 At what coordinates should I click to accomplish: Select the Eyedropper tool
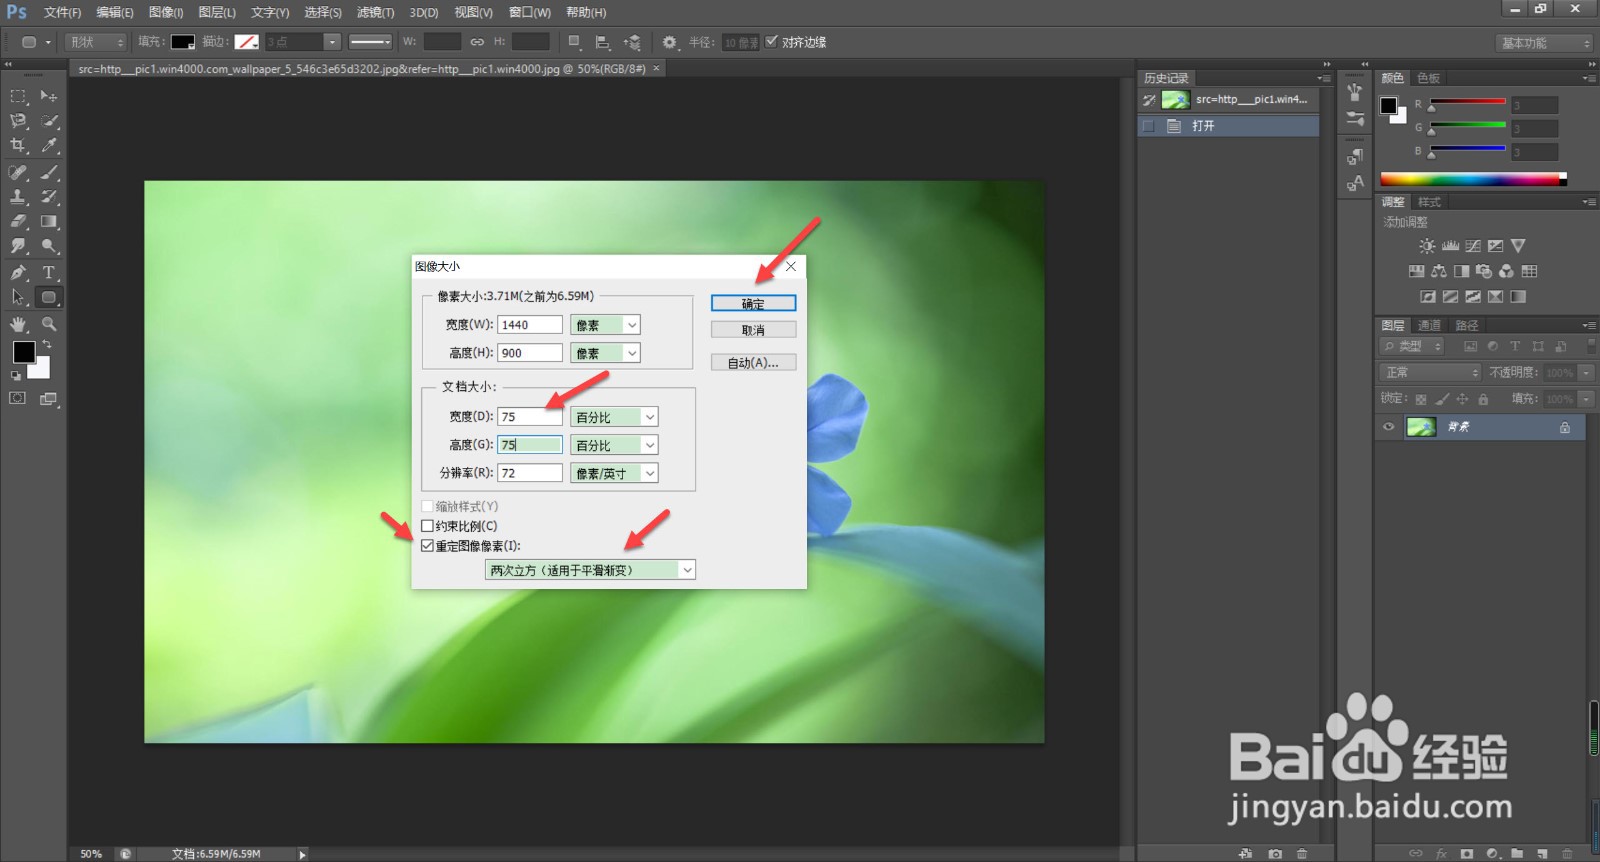48,146
